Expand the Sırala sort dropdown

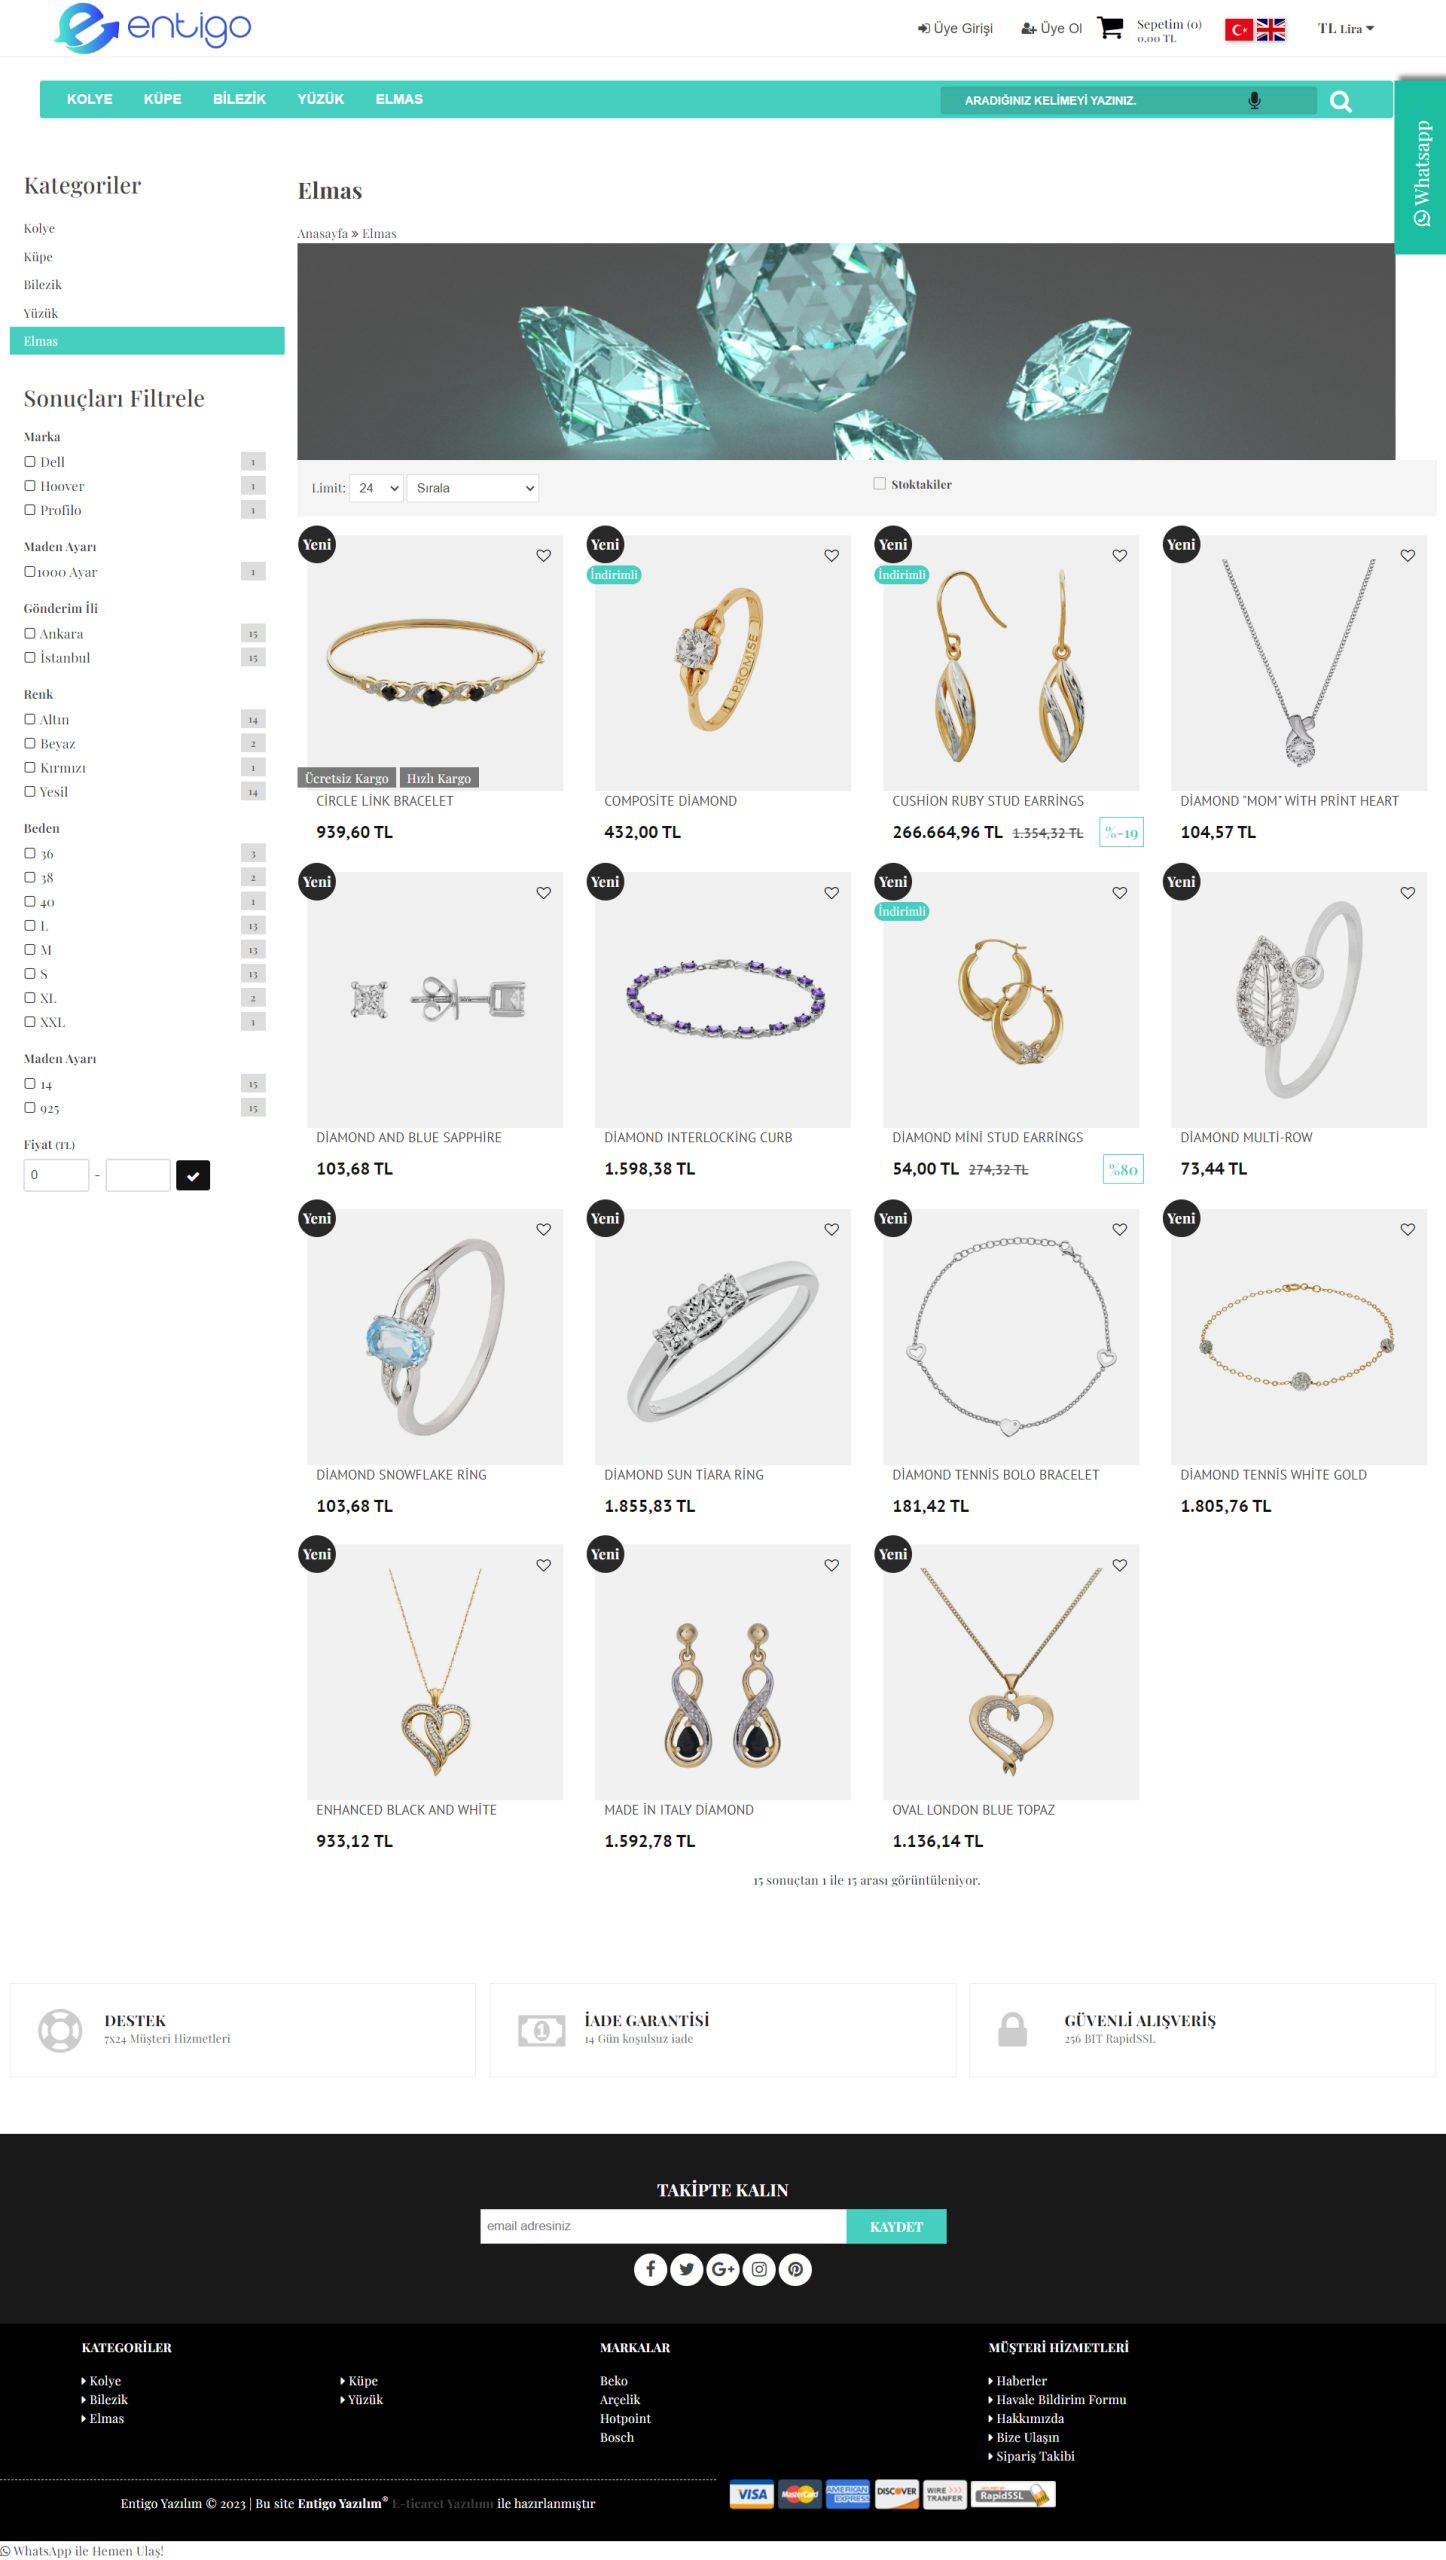(473, 488)
